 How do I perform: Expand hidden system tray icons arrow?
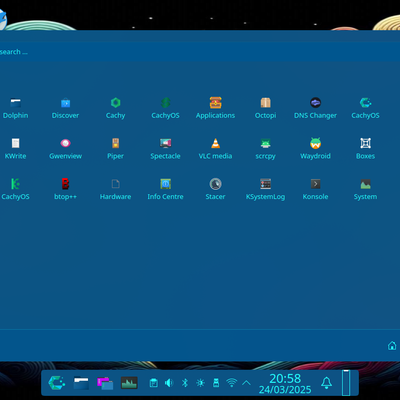246,383
